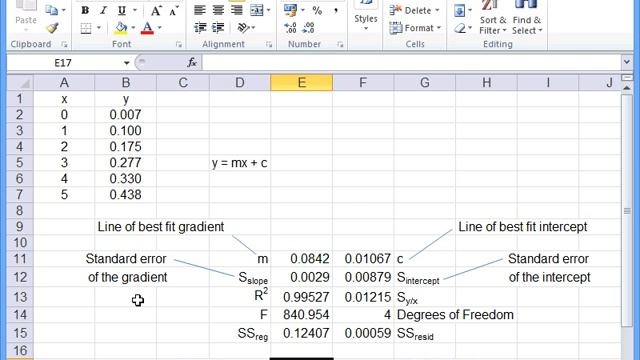This screenshot has height=360, width=640.
Task: Select column E header
Action: pyautogui.click(x=301, y=83)
